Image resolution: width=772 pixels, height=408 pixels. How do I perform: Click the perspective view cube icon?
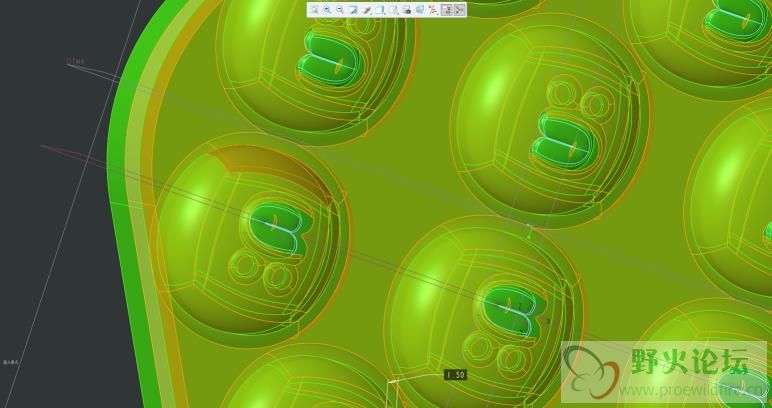click(x=420, y=10)
